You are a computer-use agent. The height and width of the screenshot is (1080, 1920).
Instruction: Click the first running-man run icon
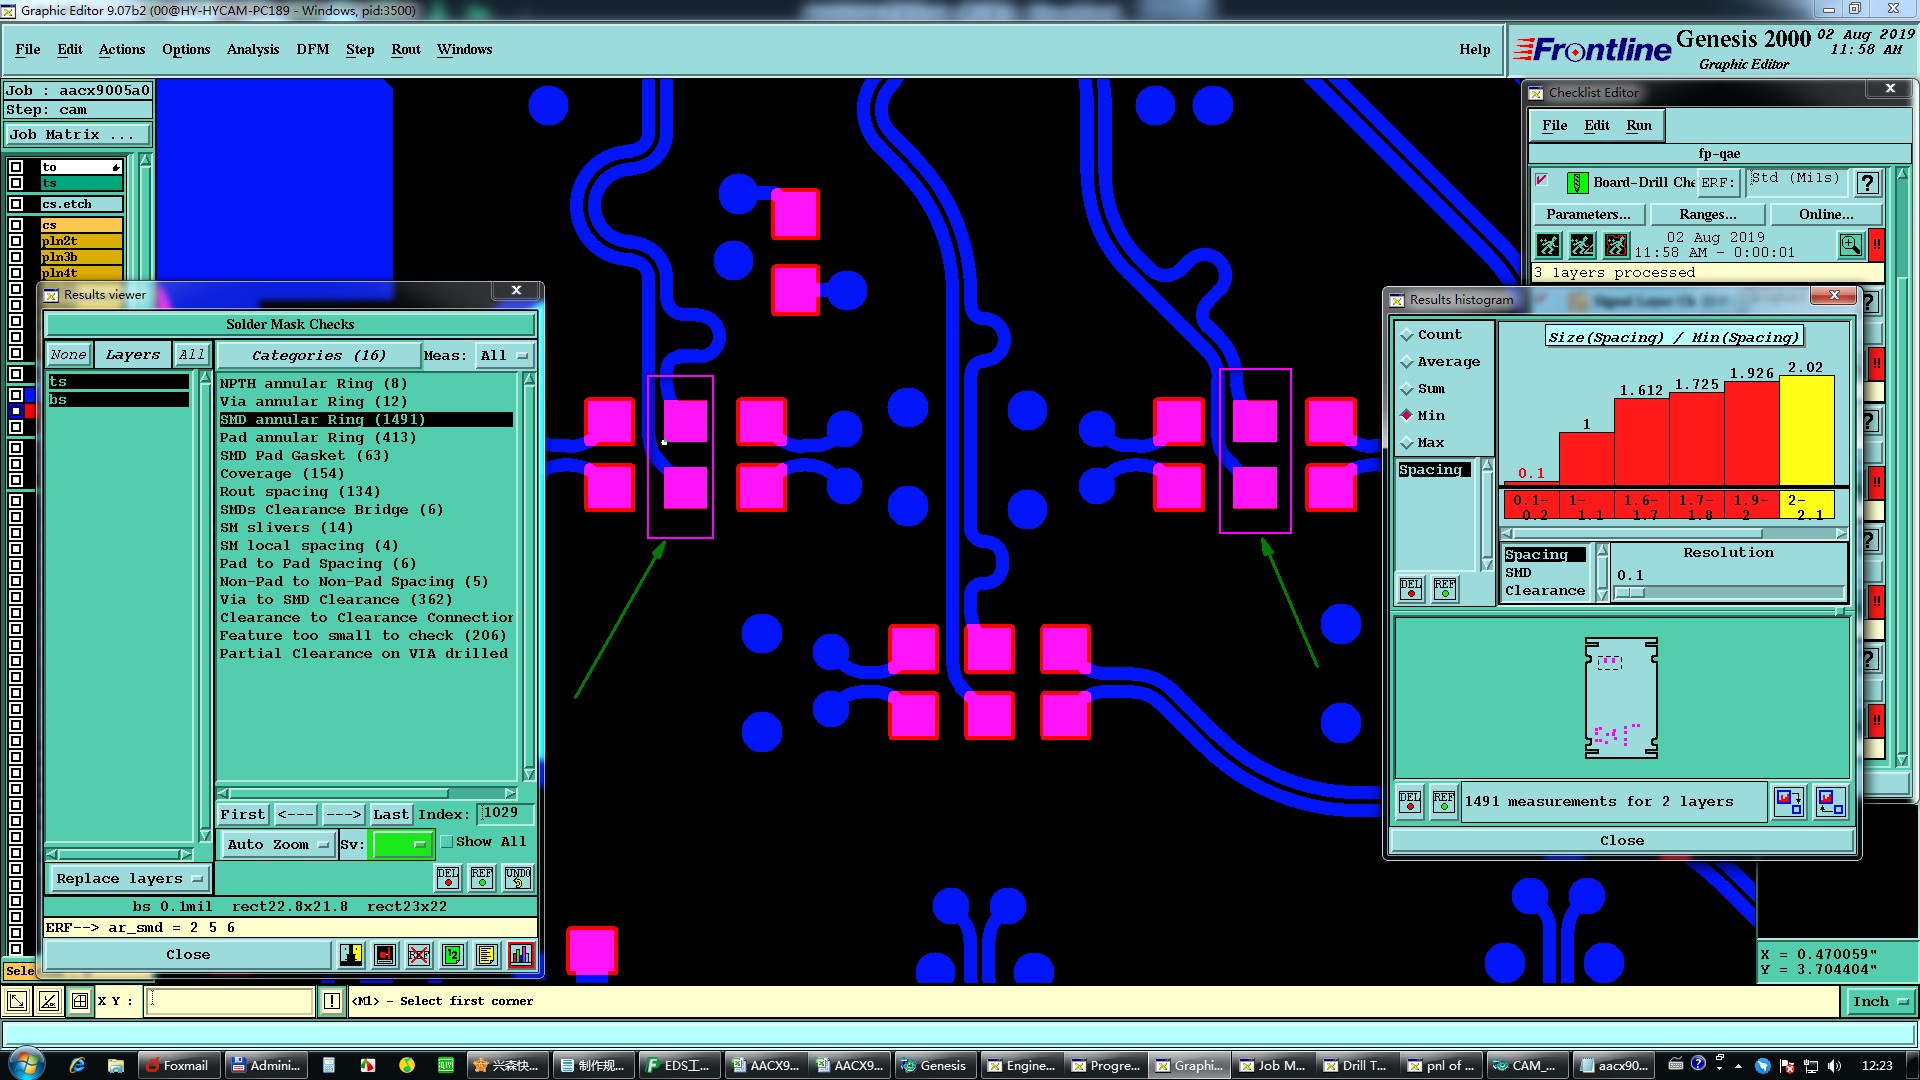[x=1548, y=245]
